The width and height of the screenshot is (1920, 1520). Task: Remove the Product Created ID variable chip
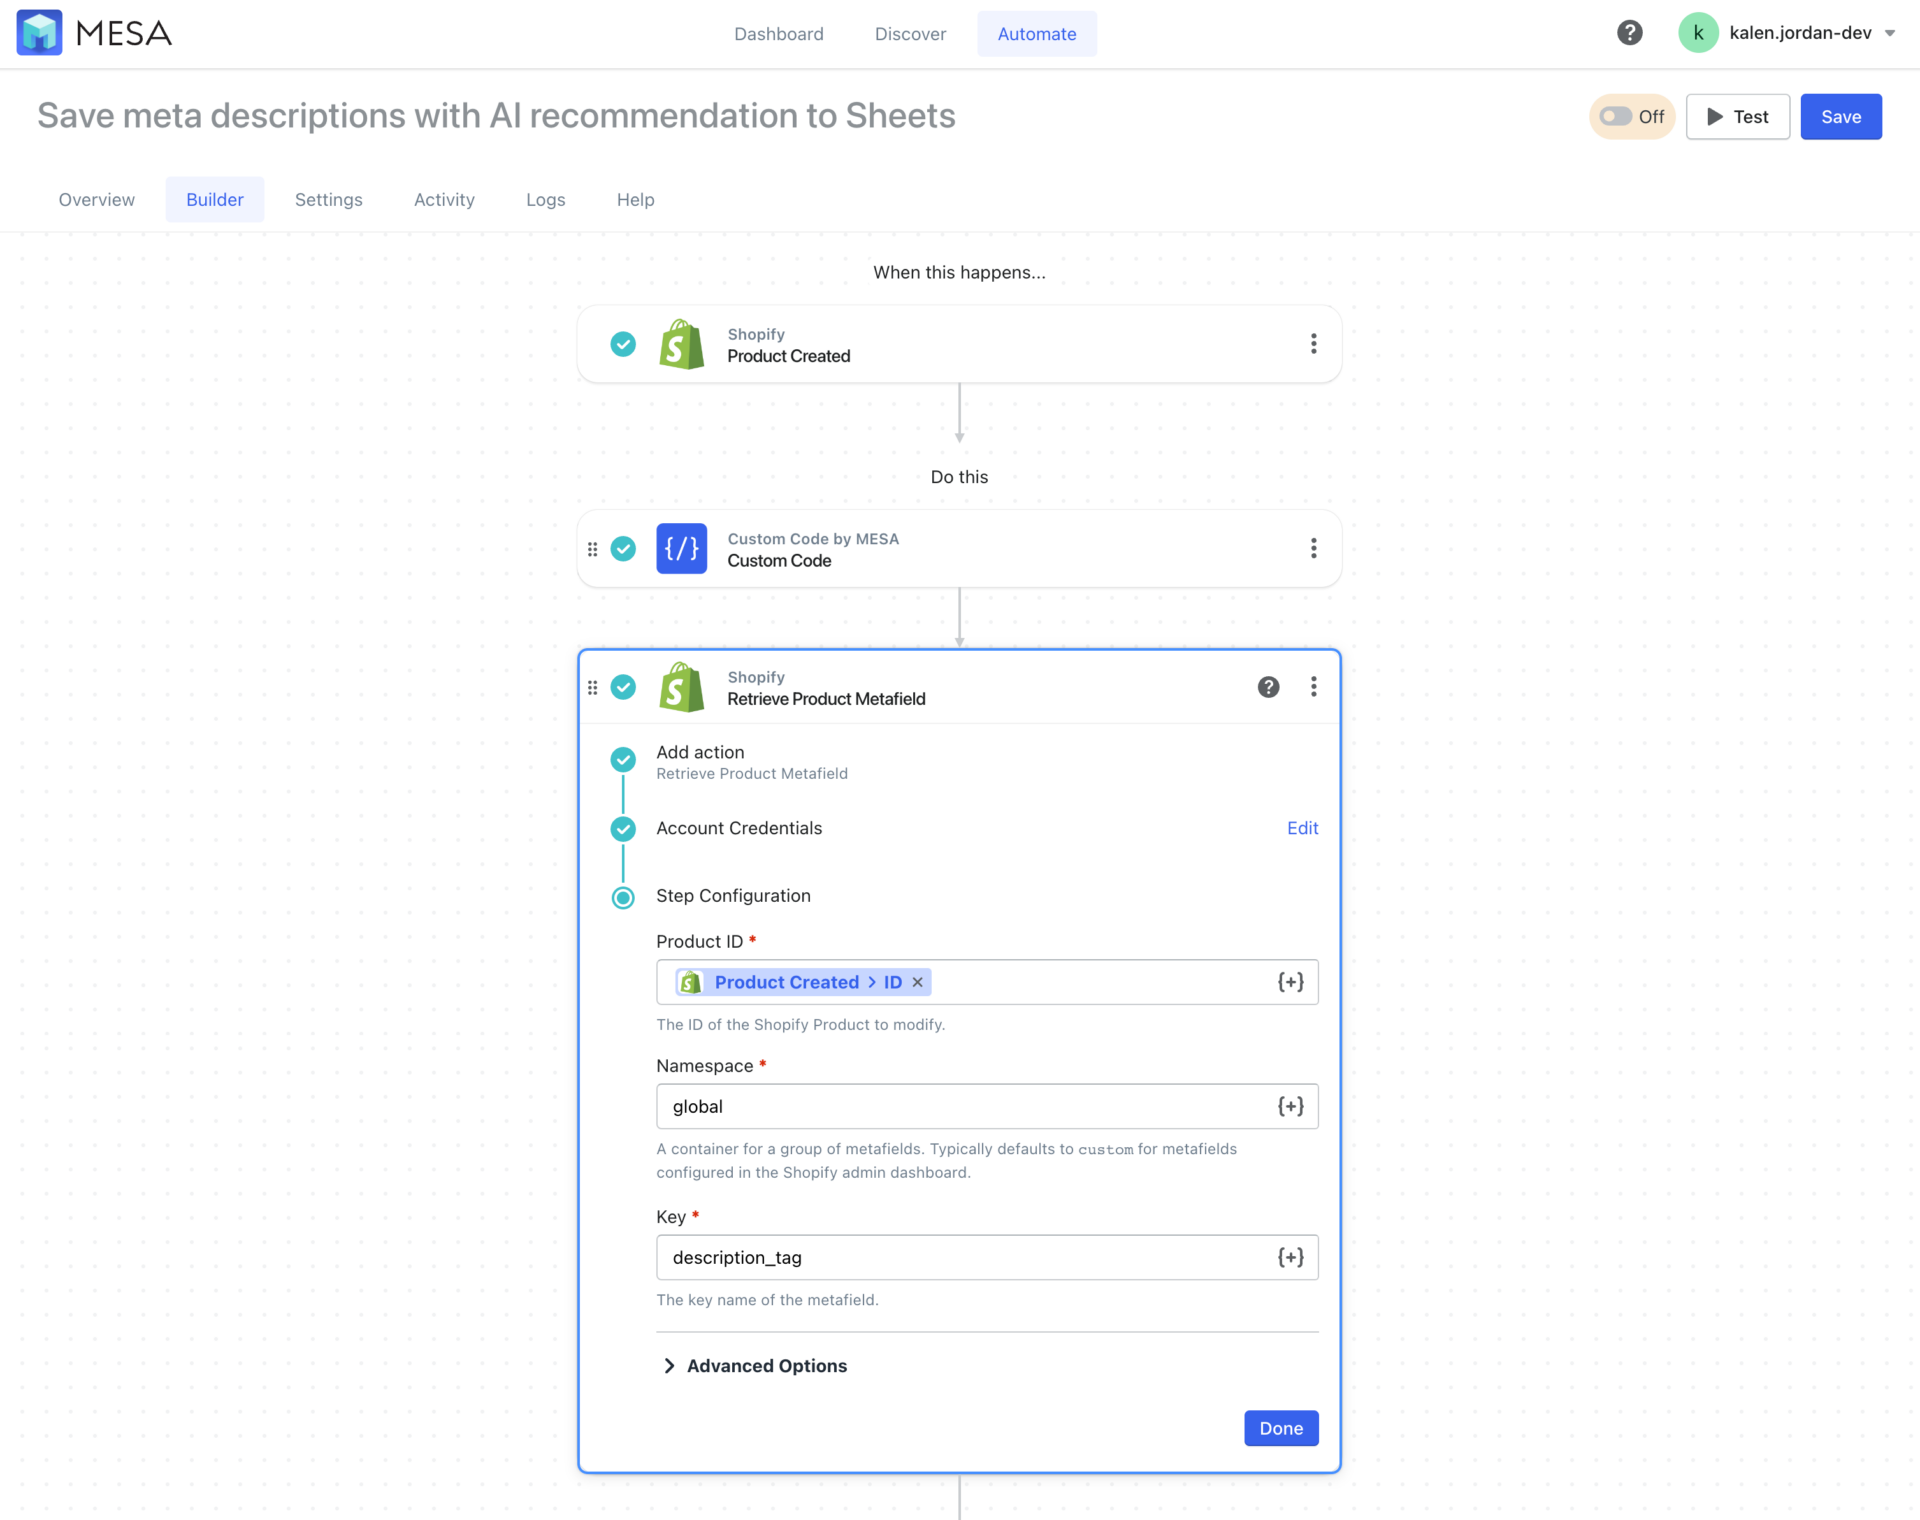917,982
